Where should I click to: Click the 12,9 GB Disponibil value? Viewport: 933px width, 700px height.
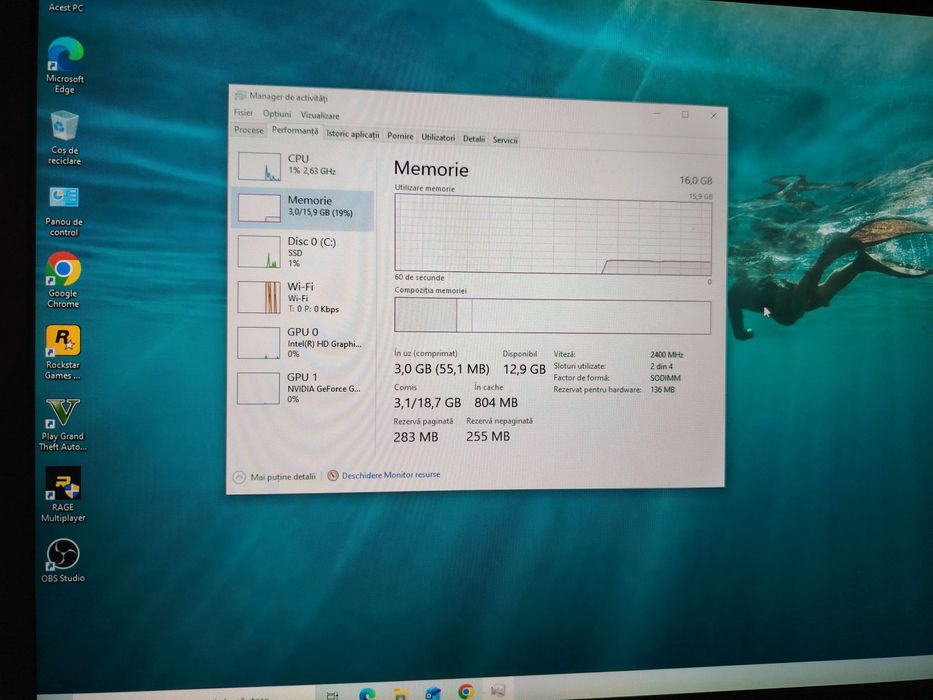coord(524,369)
